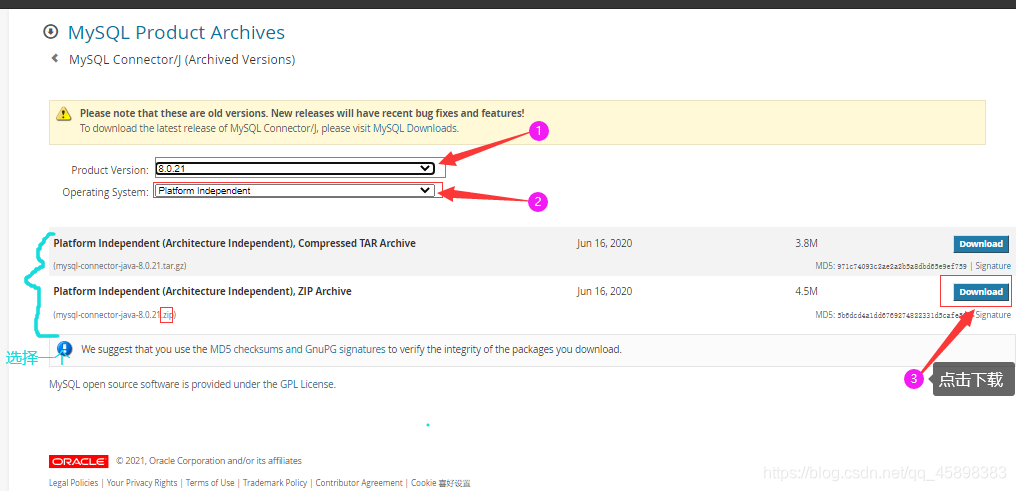
Task: Click the 3.8M file size text
Action: pyautogui.click(x=806, y=244)
